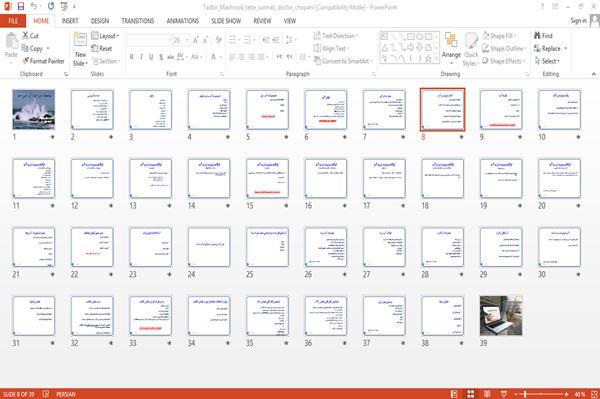Increase the font size
This screenshot has height=399, width=600.
coord(196,40)
